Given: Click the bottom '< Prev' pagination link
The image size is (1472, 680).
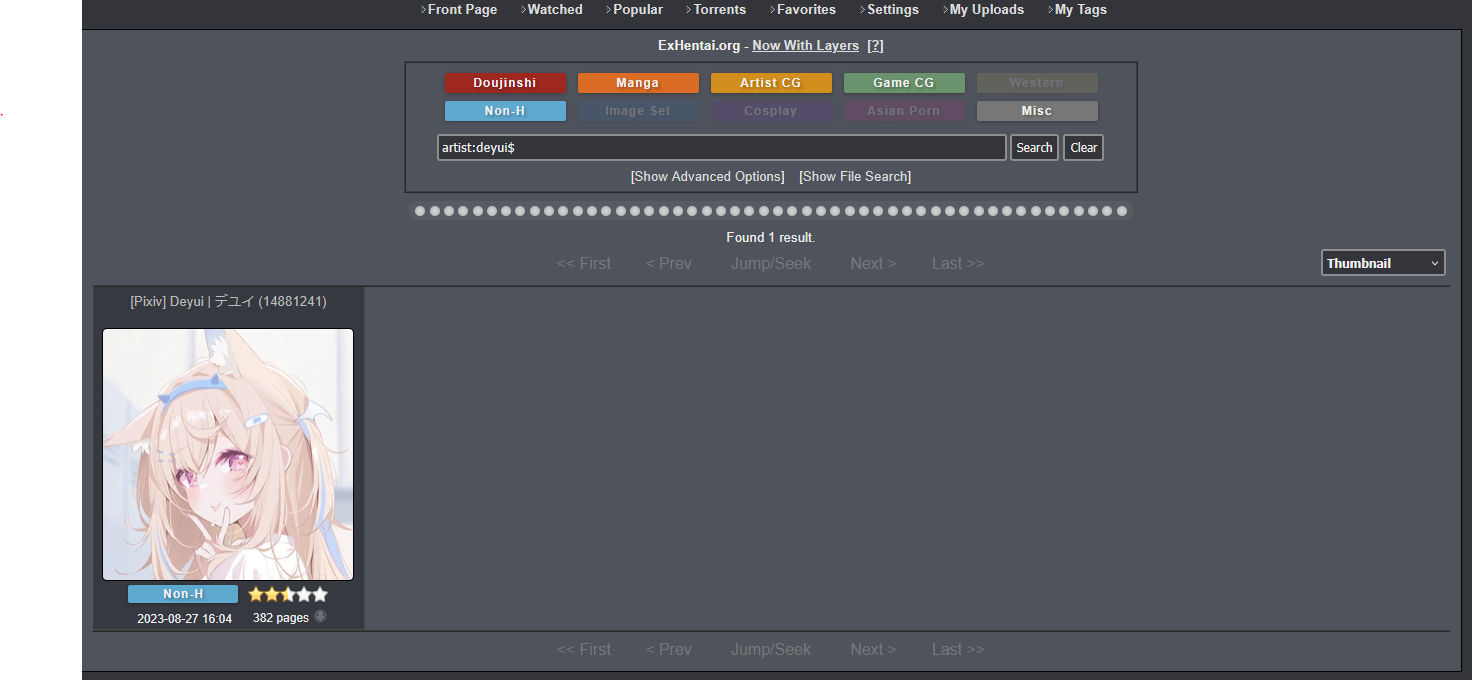Looking at the screenshot, I should click(x=669, y=649).
